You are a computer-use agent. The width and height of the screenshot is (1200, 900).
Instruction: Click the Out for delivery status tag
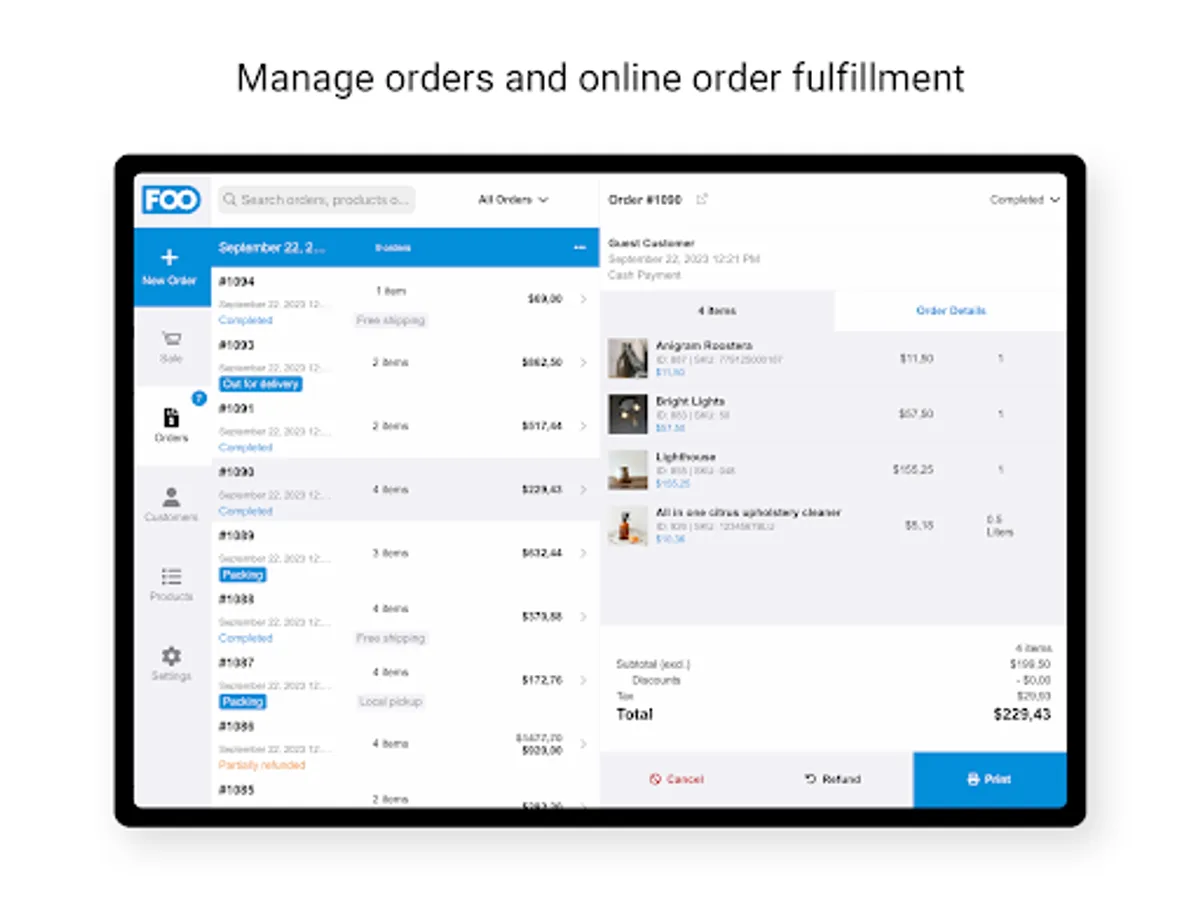tap(260, 384)
